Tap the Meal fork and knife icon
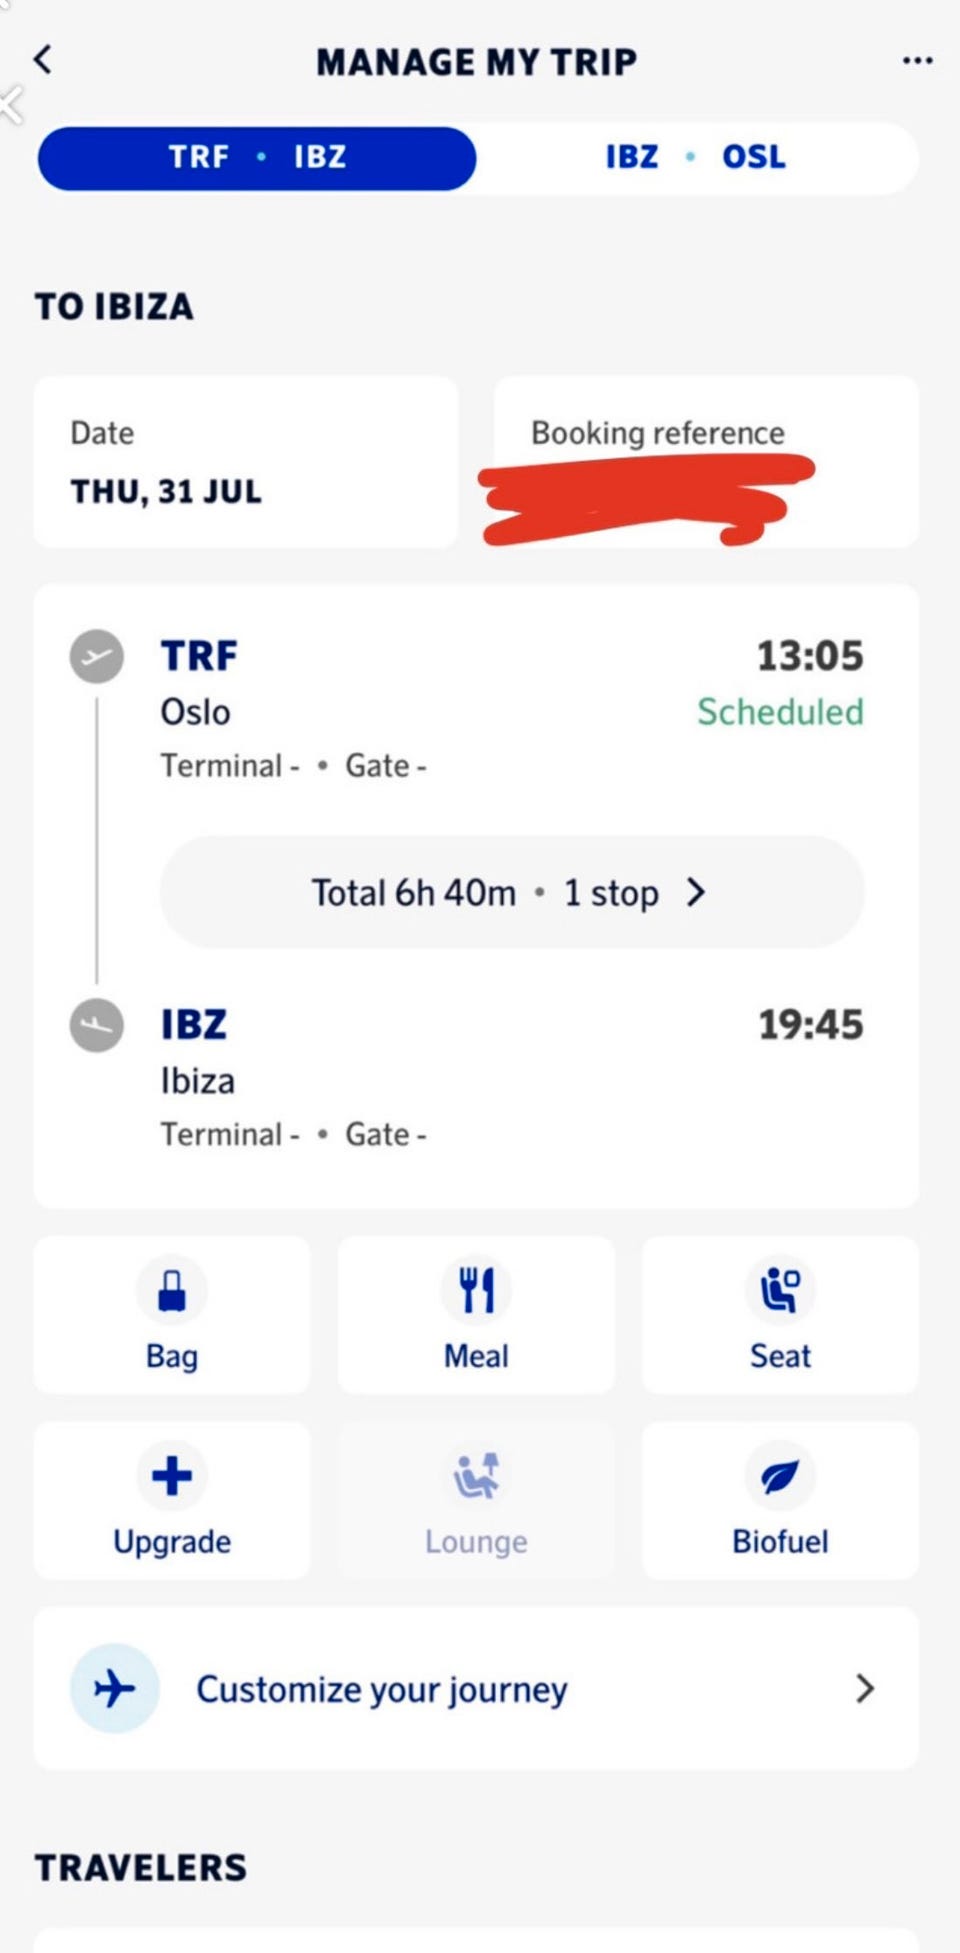The width and height of the screenshot is (960, 1953). click(476, 1290)
